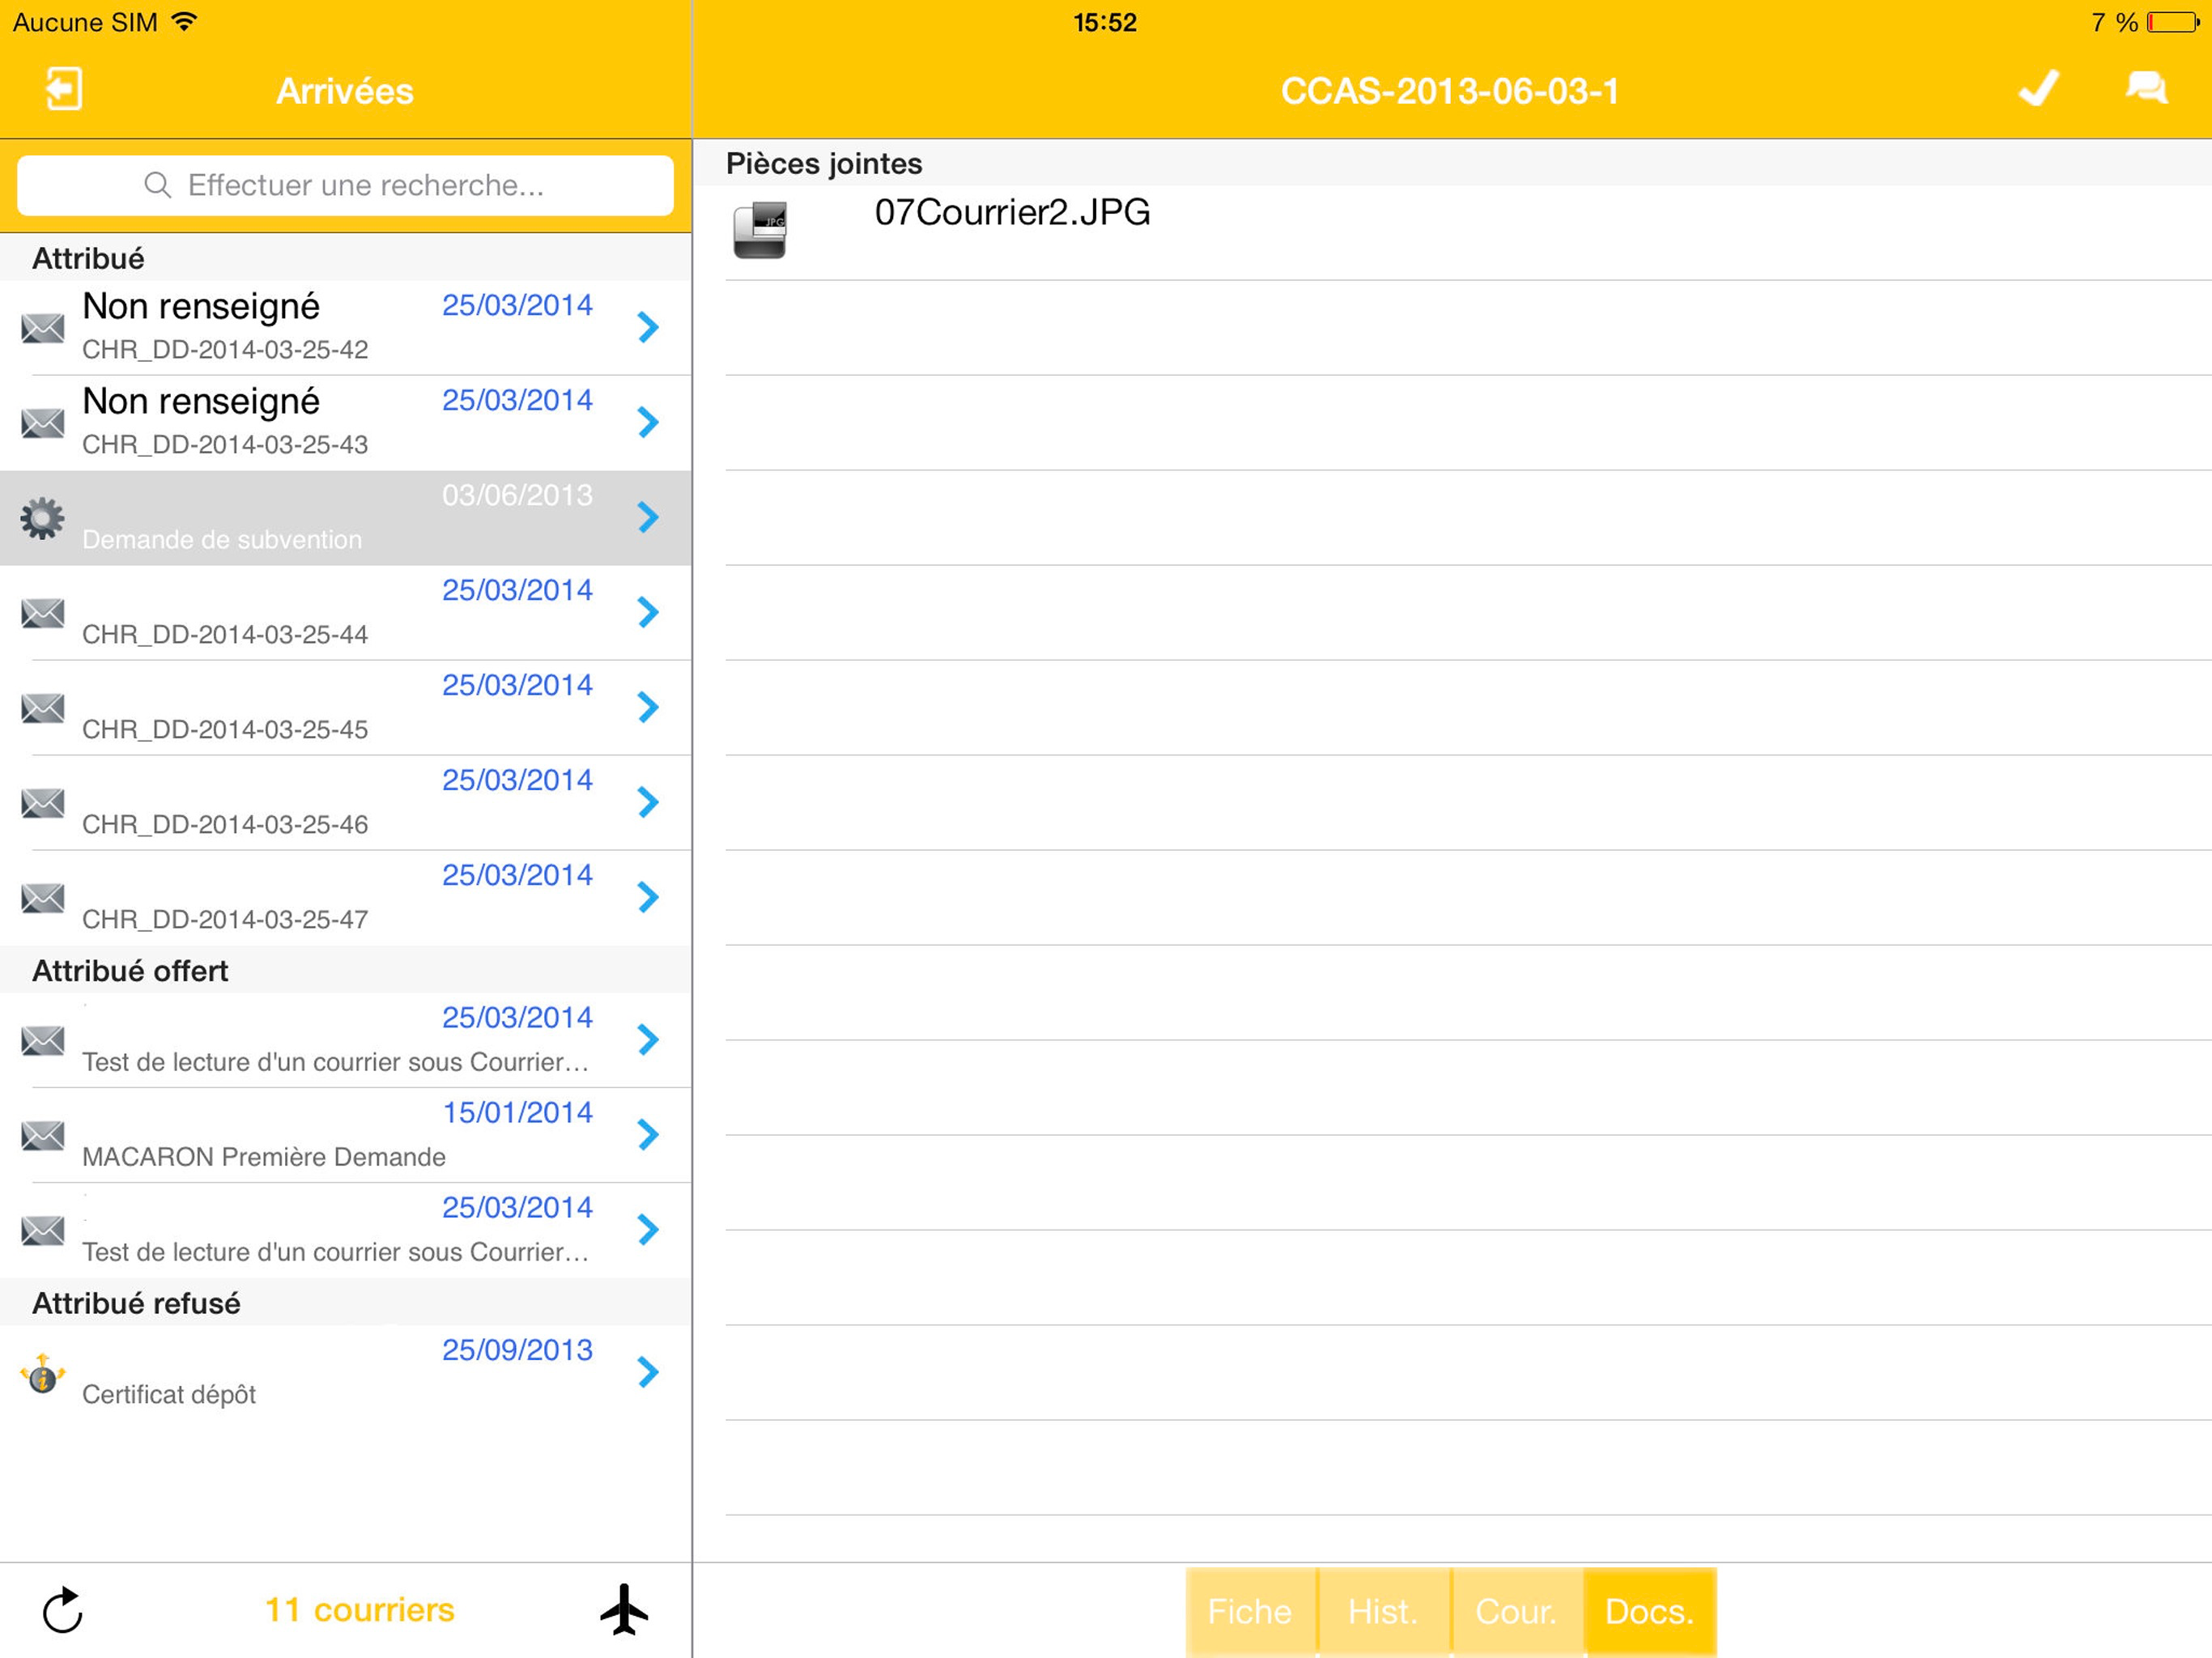
Task: Select the first Non renseigné mail title
Action: coord(201,306)
